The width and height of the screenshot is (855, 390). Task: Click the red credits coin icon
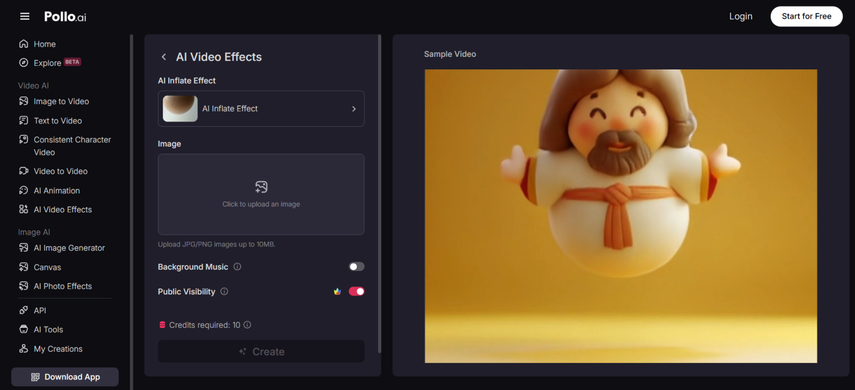[162, 325]
